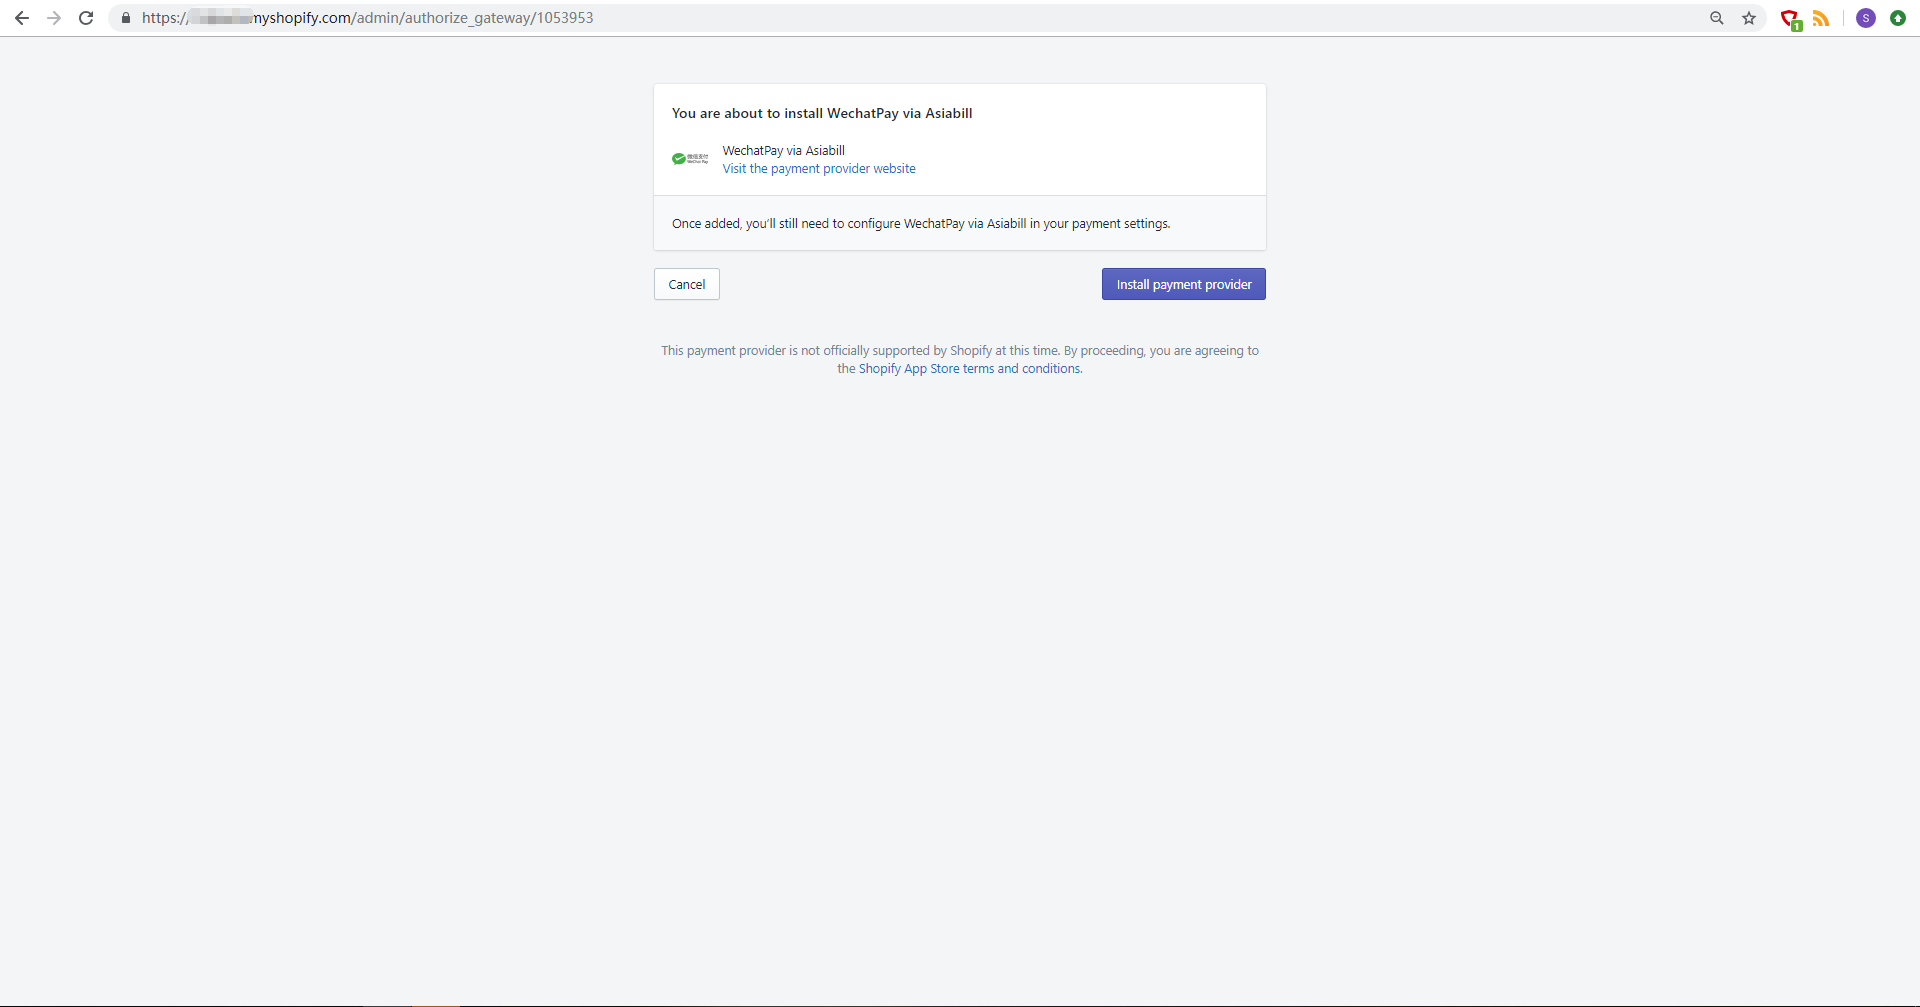Visit the payment provider website
This screenshot has width=1920, height=1007.
coord(819,169)
